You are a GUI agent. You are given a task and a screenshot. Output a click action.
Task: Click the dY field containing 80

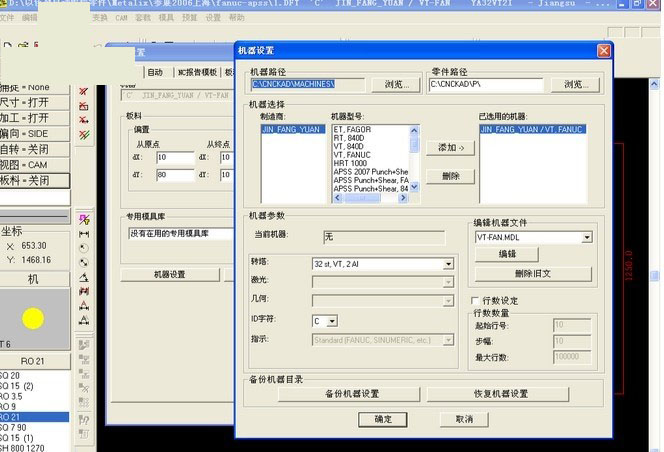175,175
